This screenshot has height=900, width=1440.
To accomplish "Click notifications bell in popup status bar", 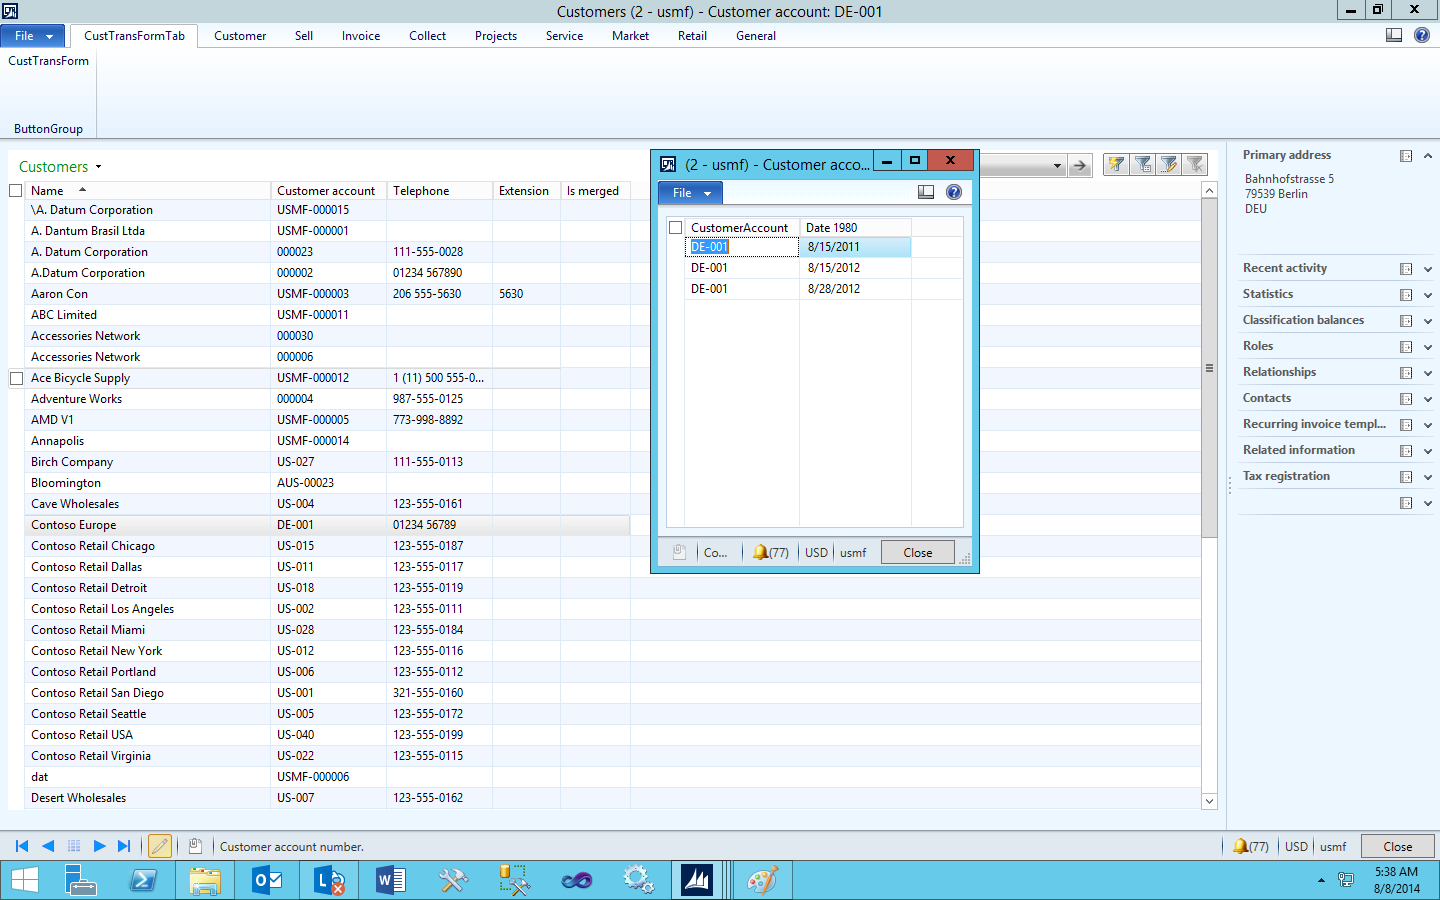I will click(760, 552).
